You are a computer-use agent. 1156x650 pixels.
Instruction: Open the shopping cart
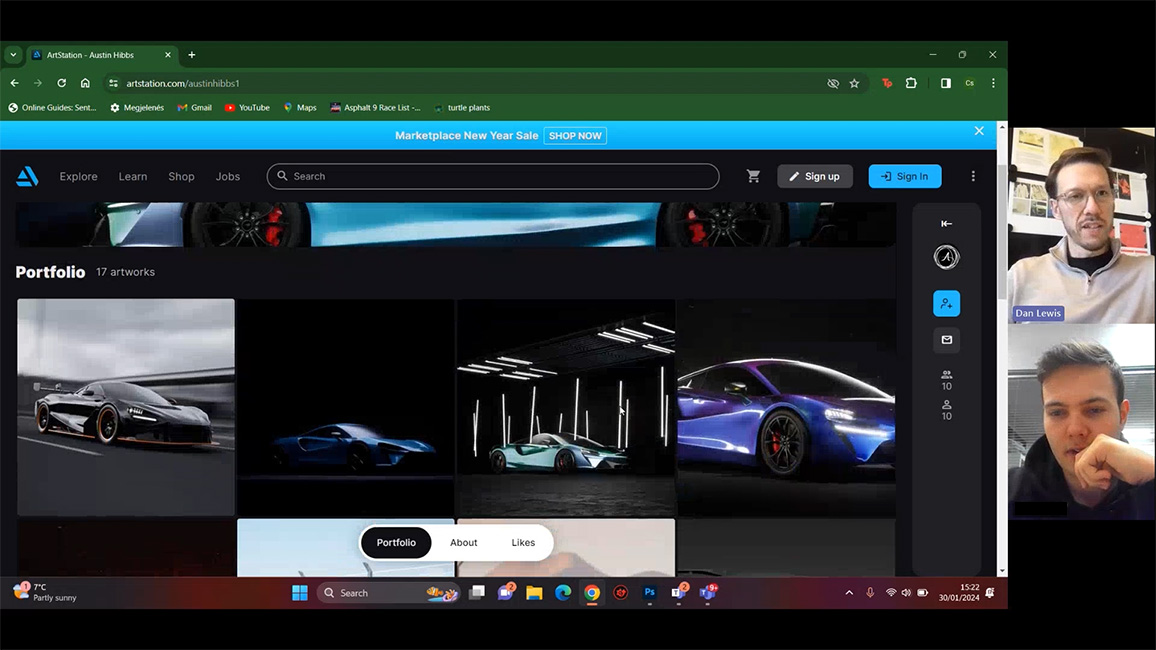click(x=753, y=176)
